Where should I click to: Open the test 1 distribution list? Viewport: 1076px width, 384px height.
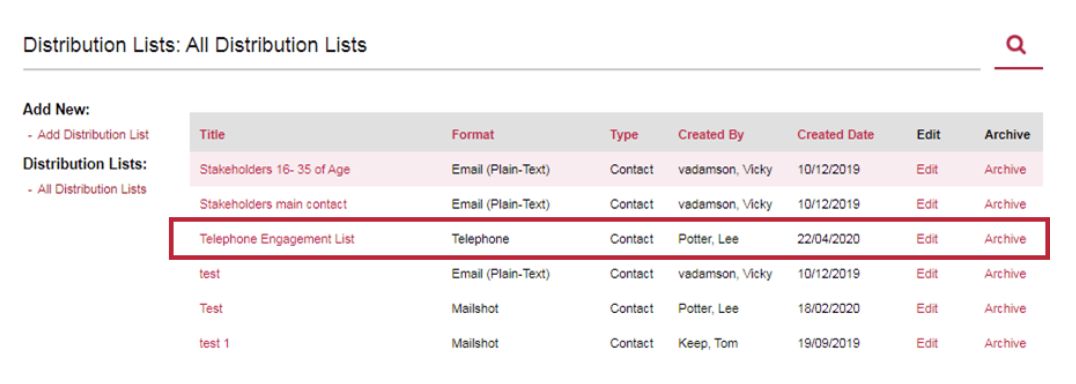[215, 344]
